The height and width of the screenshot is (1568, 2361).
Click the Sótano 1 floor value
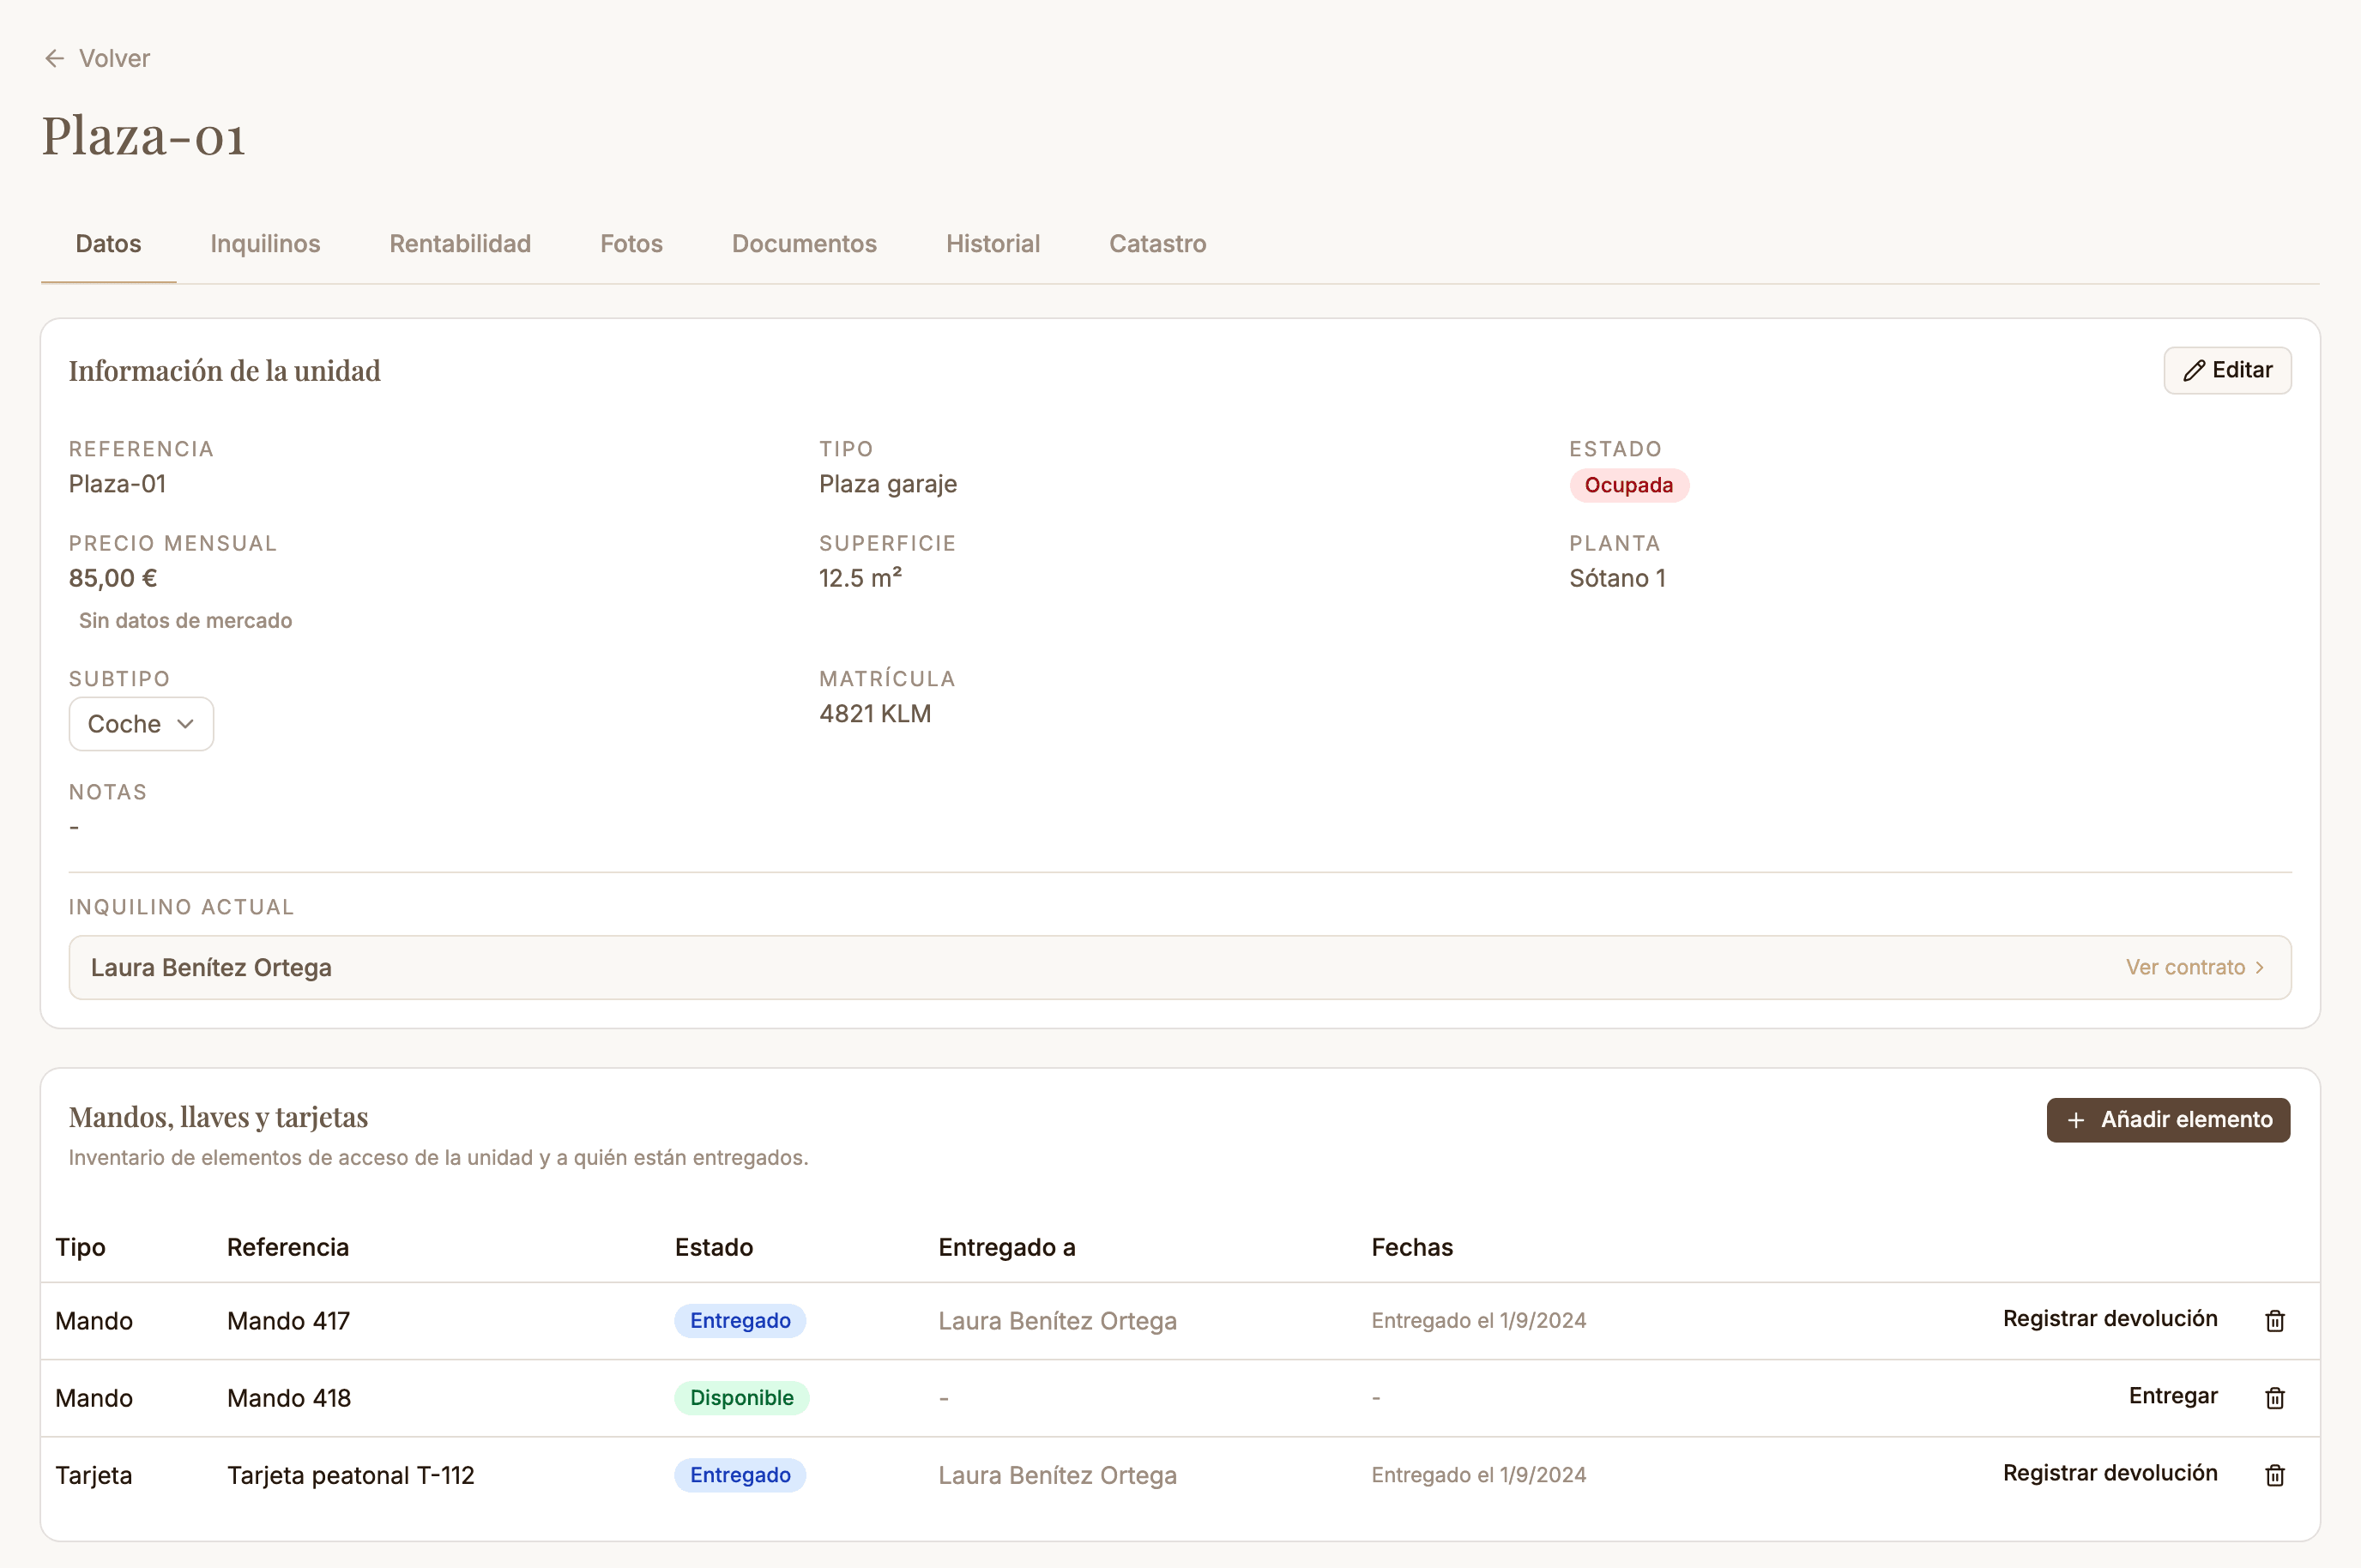click(x=1617, y=578)
